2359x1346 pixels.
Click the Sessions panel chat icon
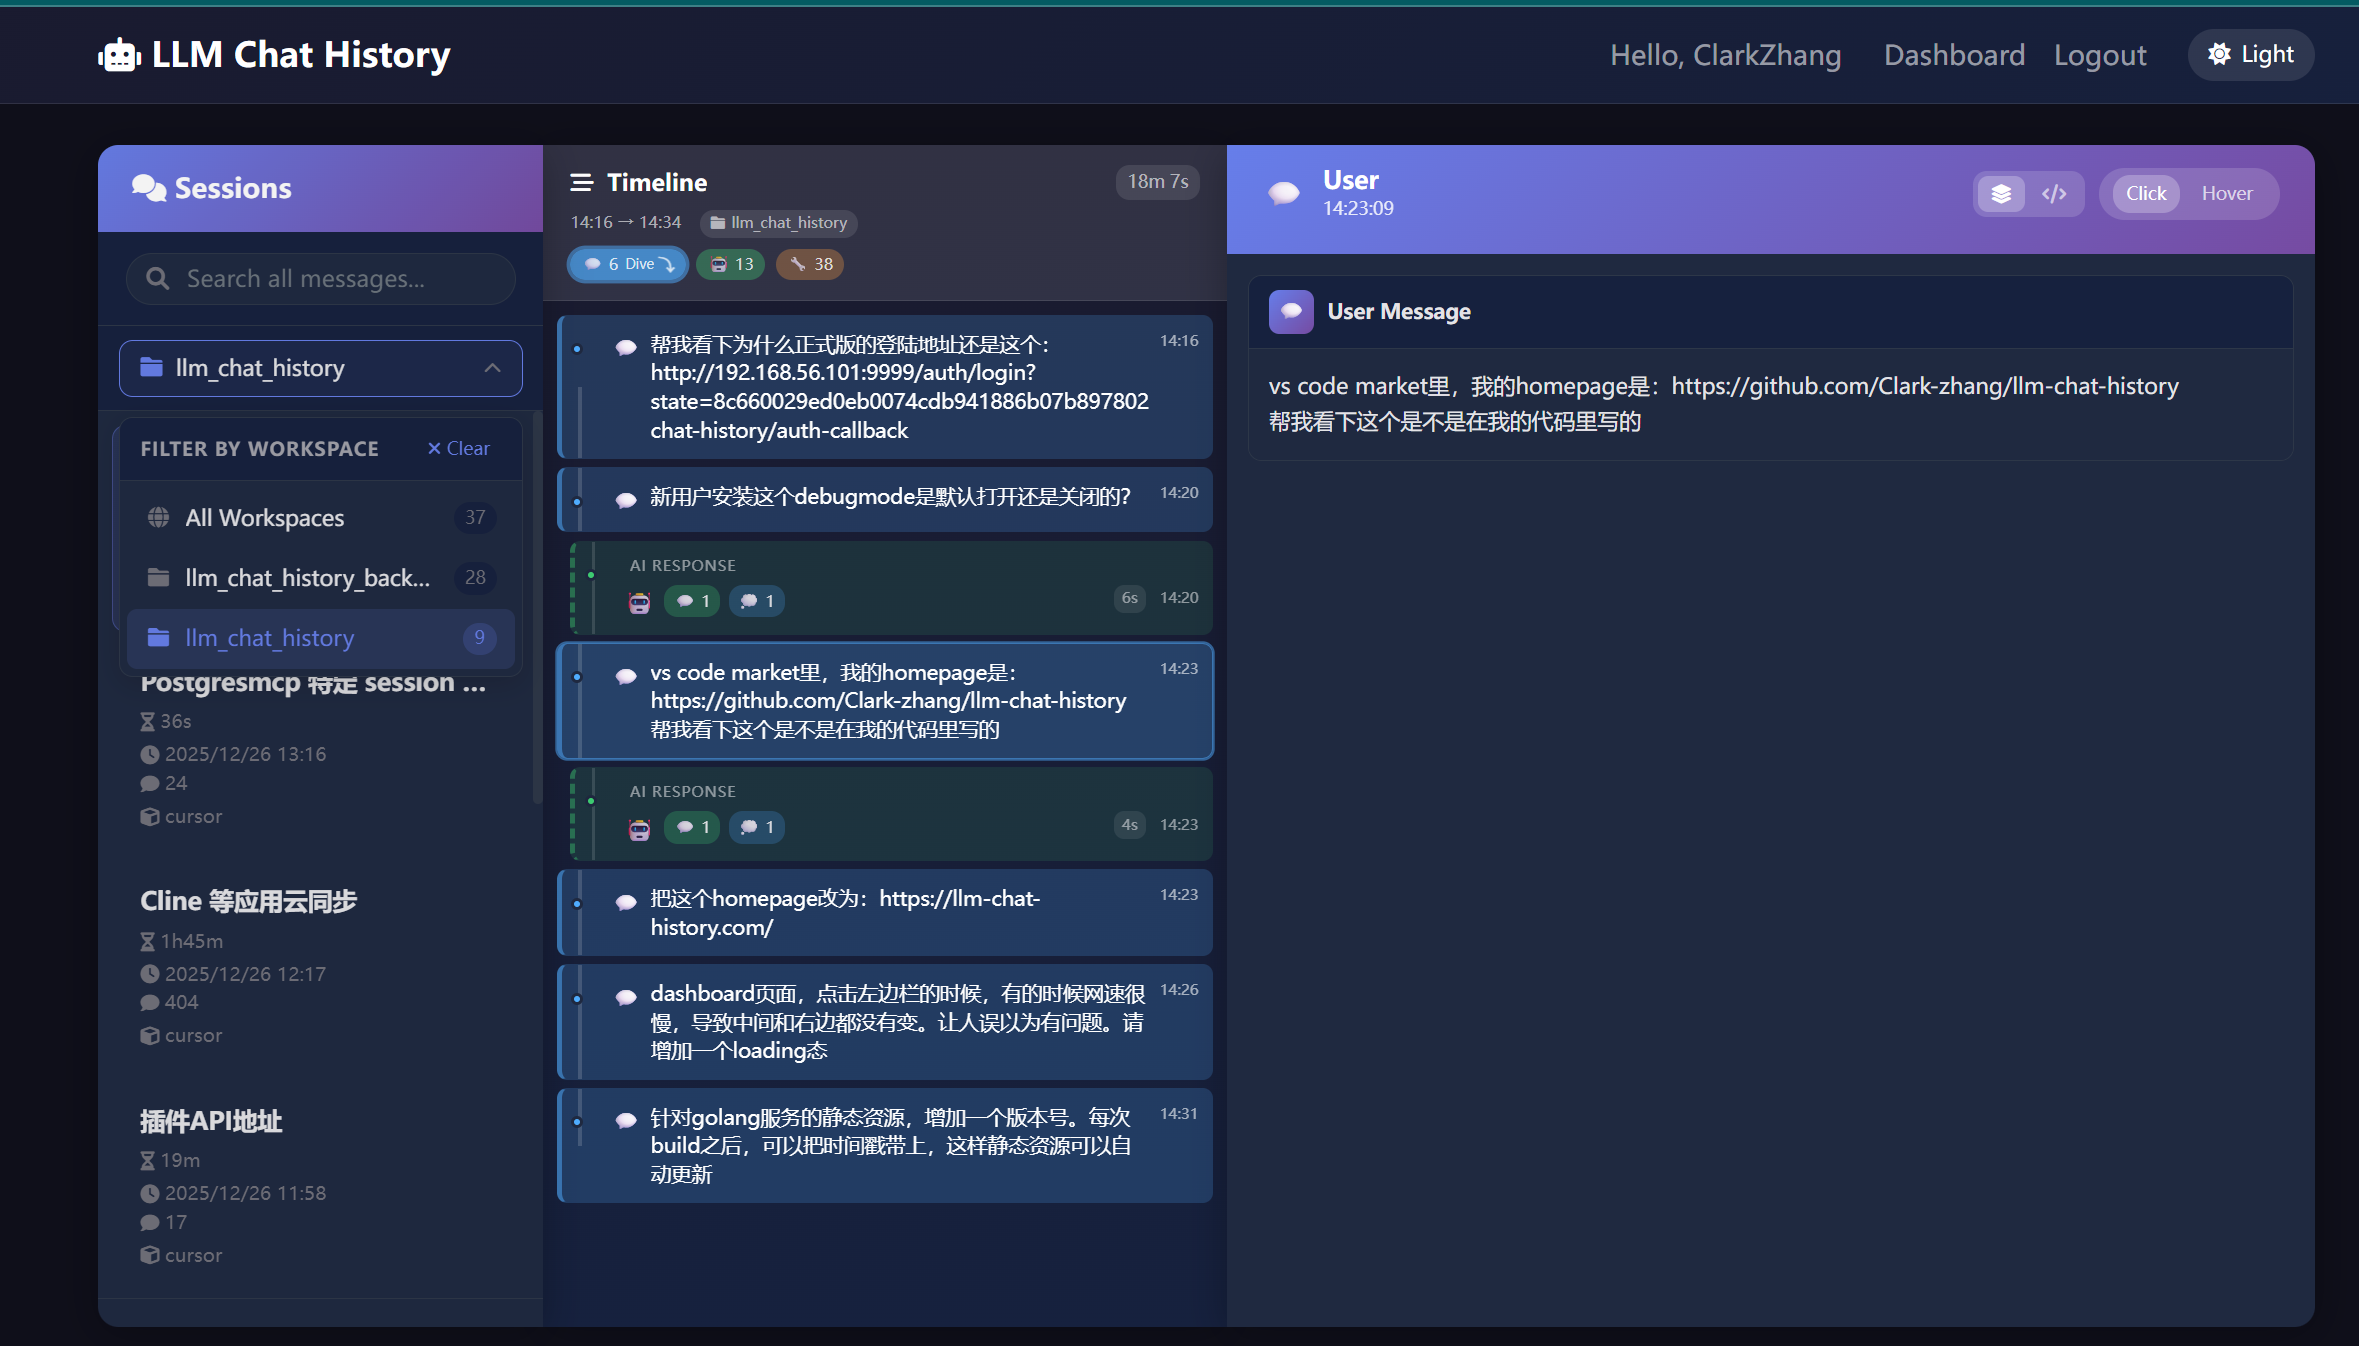click(x=149, y=187)
